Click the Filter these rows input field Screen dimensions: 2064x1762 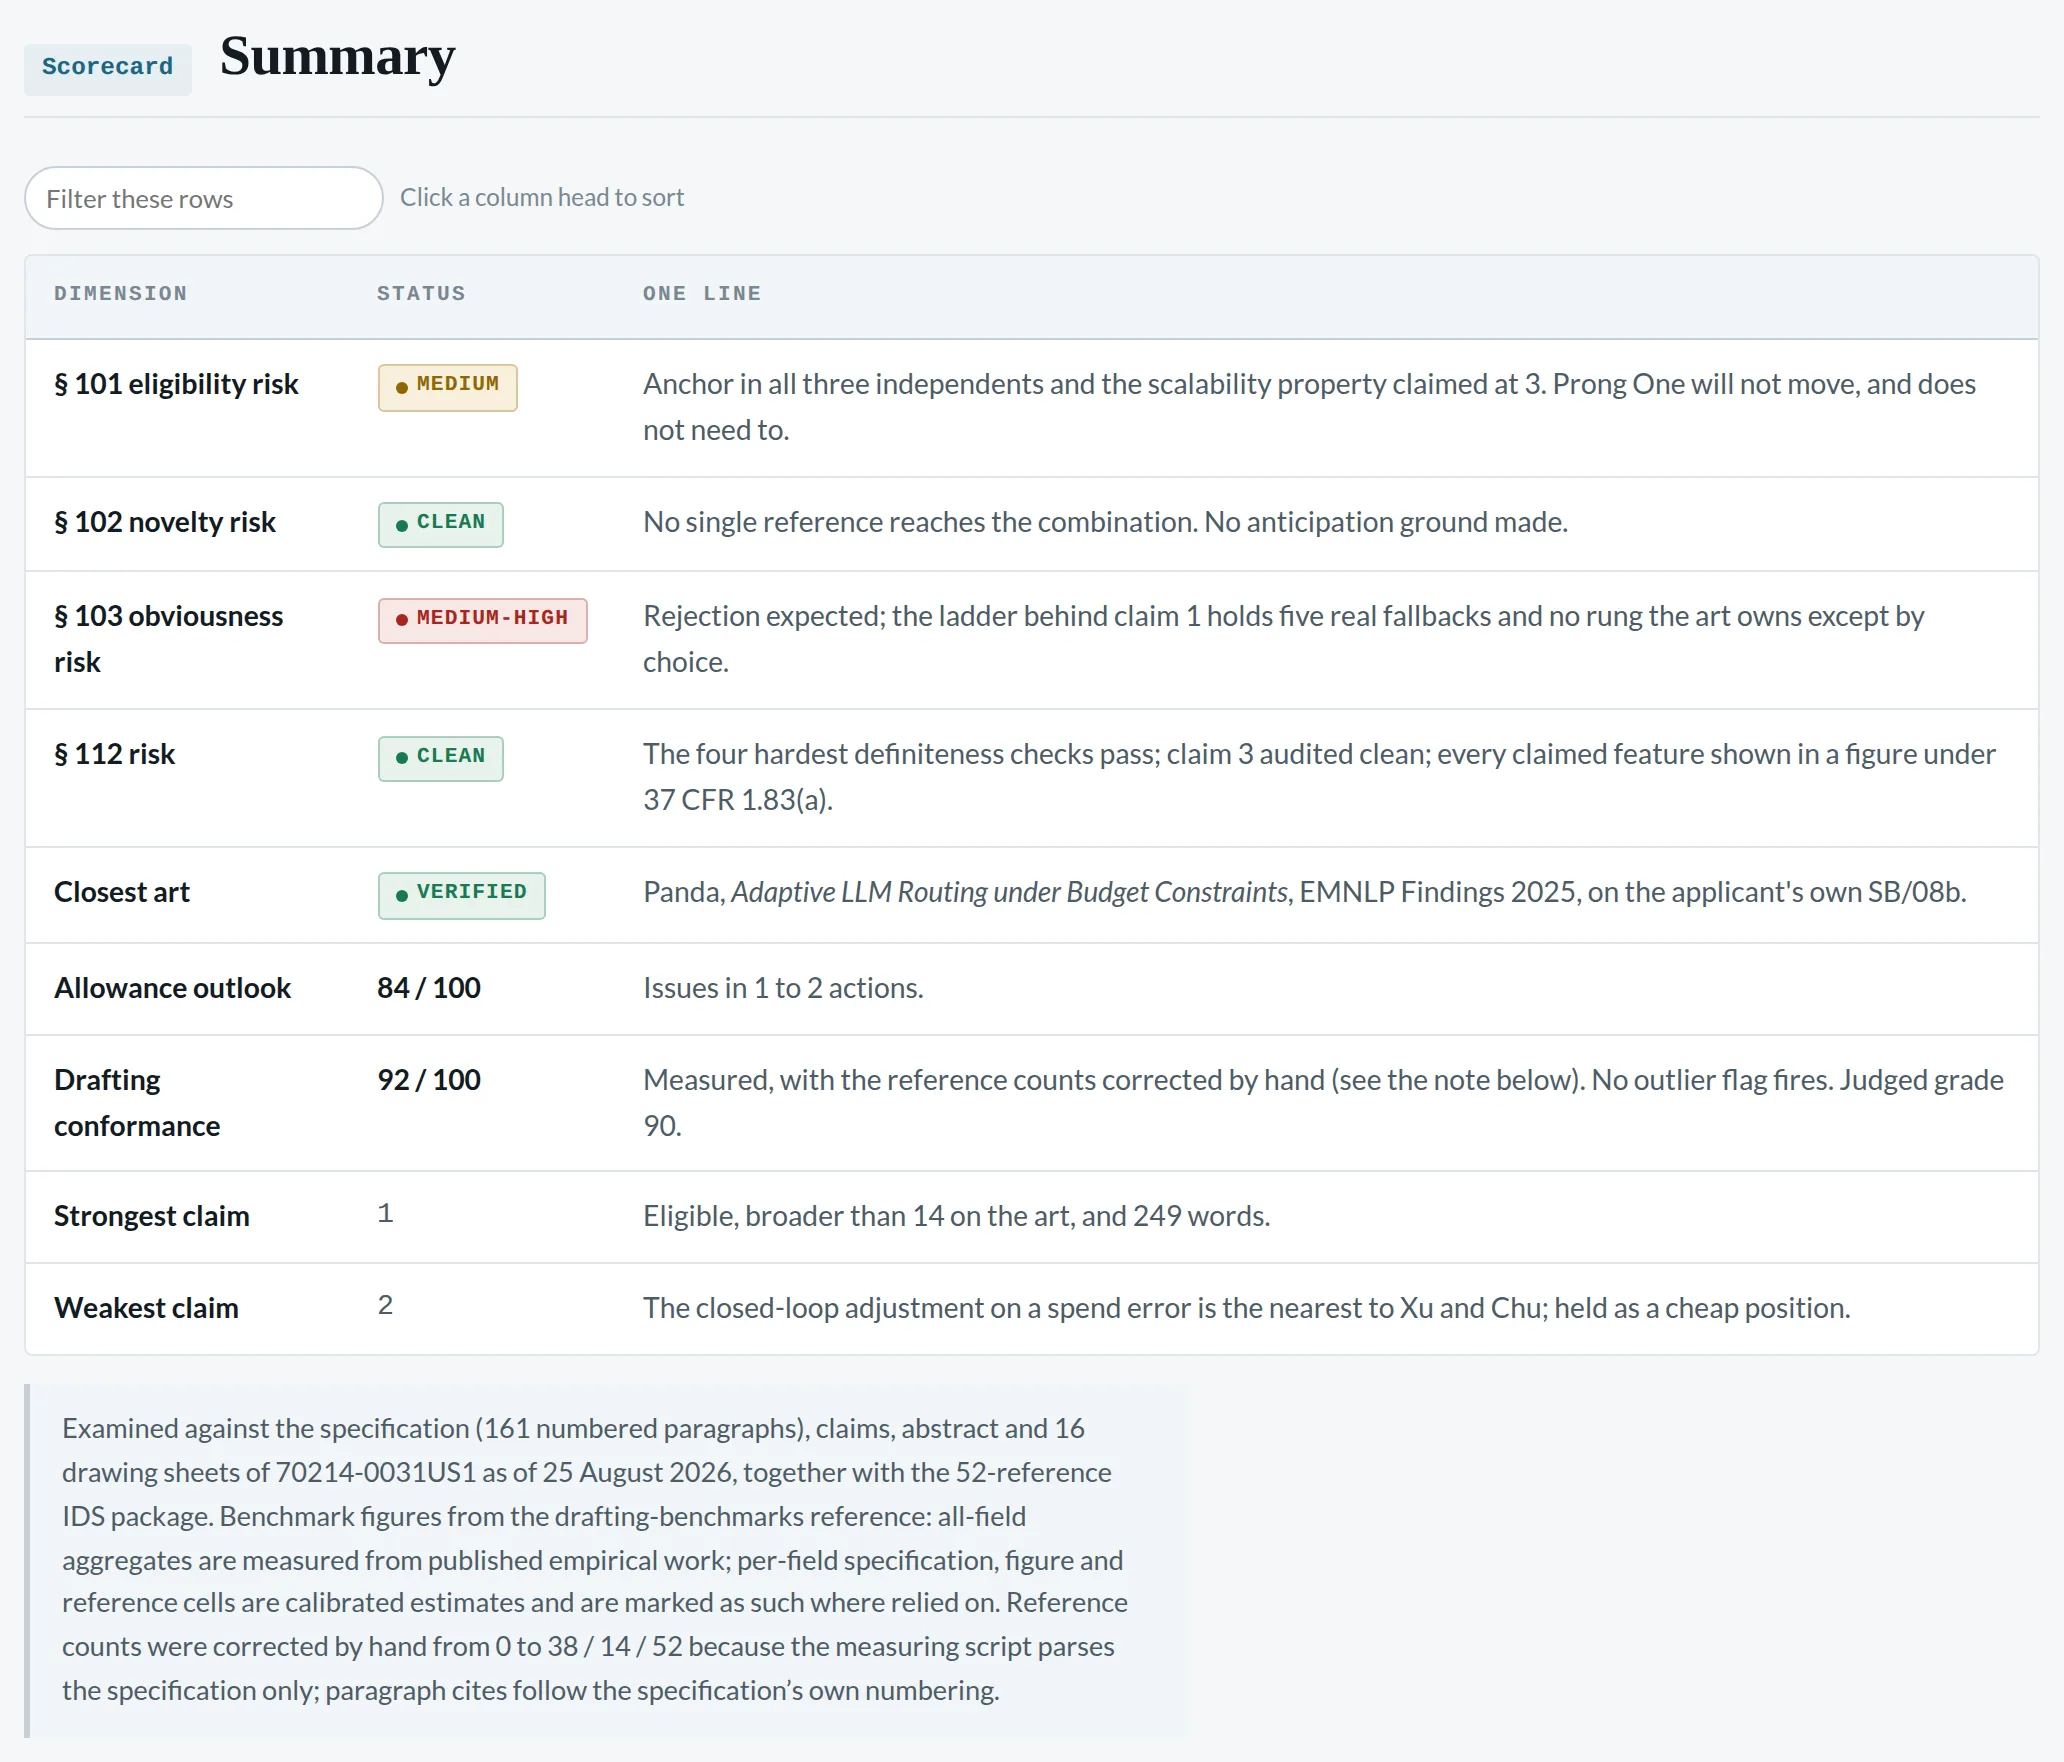[204, 198]
